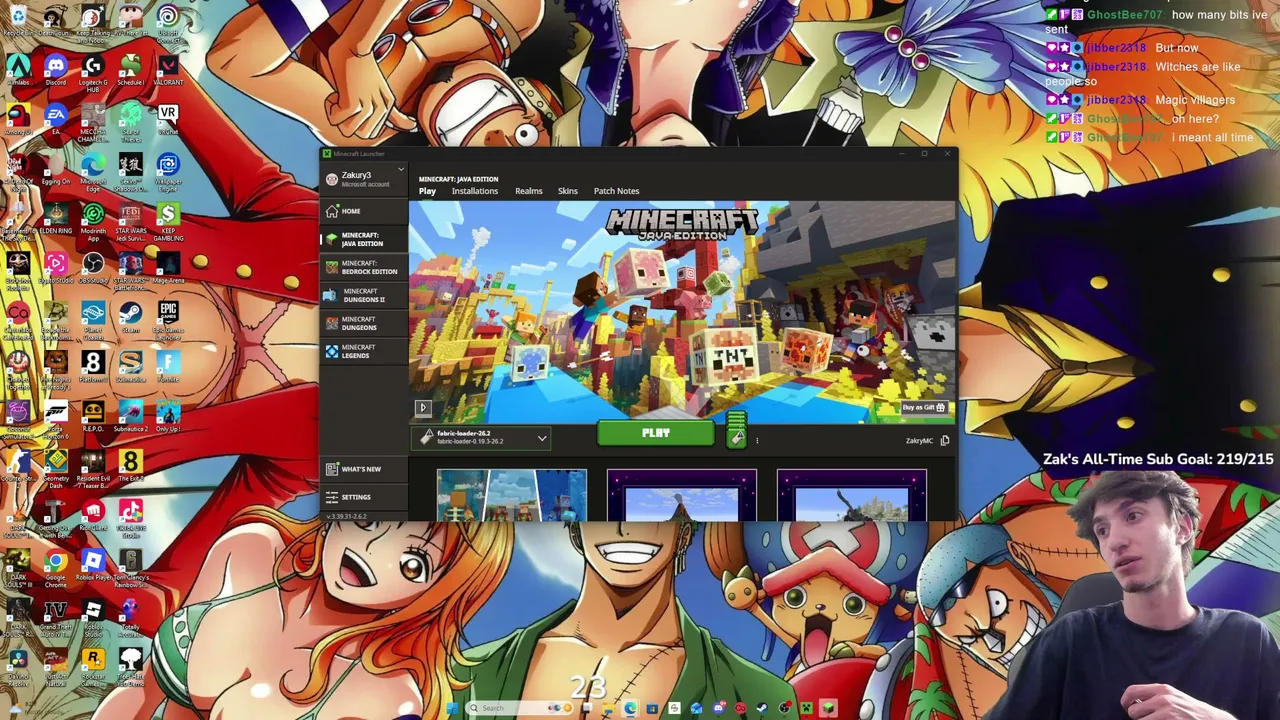The width and height of the screenshot is (1280, 720).
Task: Open Microsoft Edge from the taskbar
Action: (630, 709)
